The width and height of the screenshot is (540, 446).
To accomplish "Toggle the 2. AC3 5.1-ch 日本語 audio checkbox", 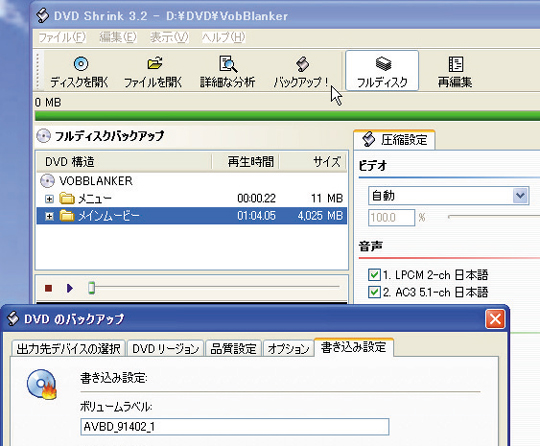I will coord(374,292).
